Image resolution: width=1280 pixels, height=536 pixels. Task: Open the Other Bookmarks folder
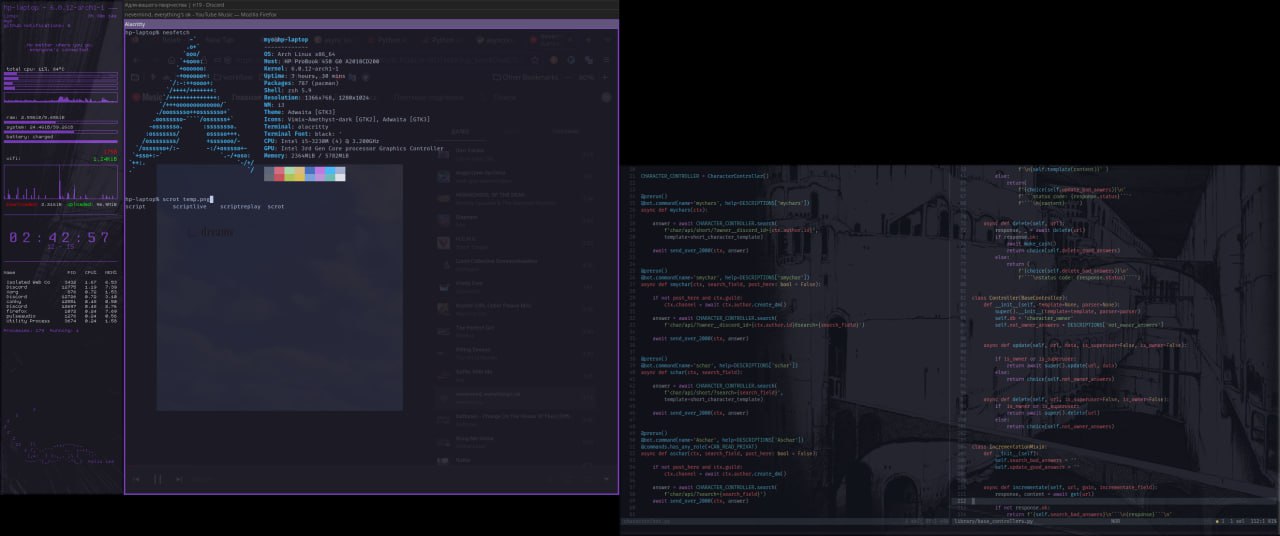(527, 76)
